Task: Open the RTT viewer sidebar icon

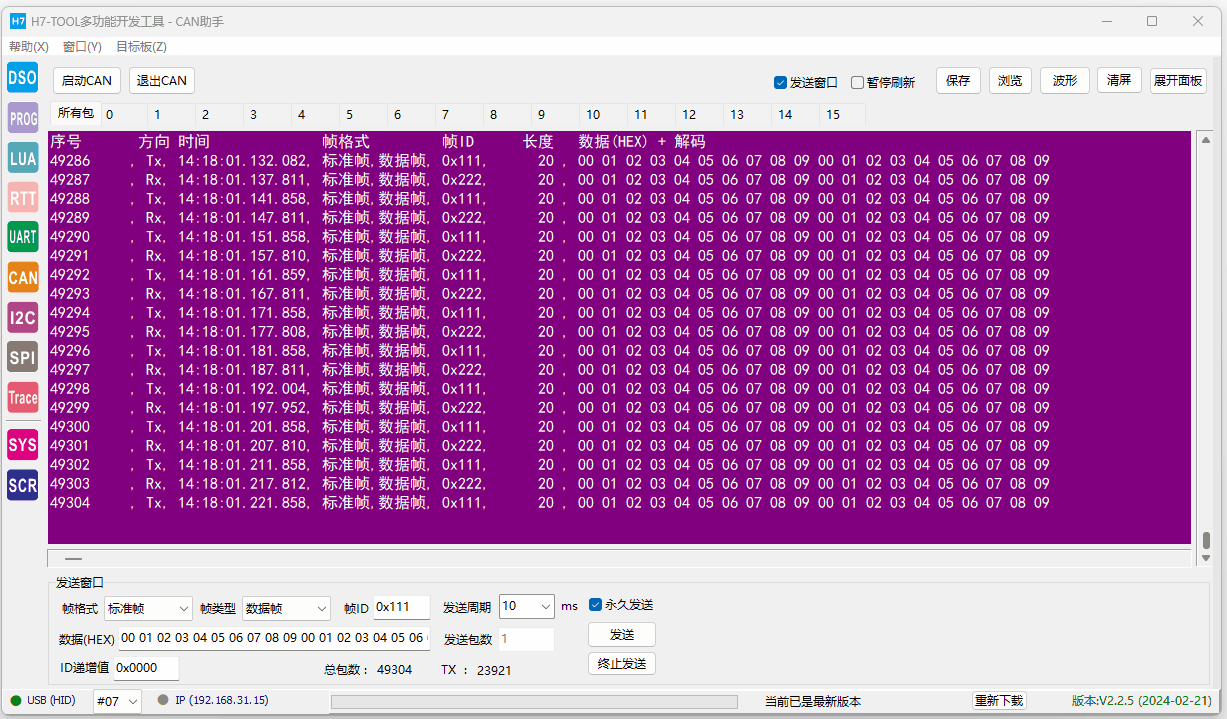Action: coord(22,198)
